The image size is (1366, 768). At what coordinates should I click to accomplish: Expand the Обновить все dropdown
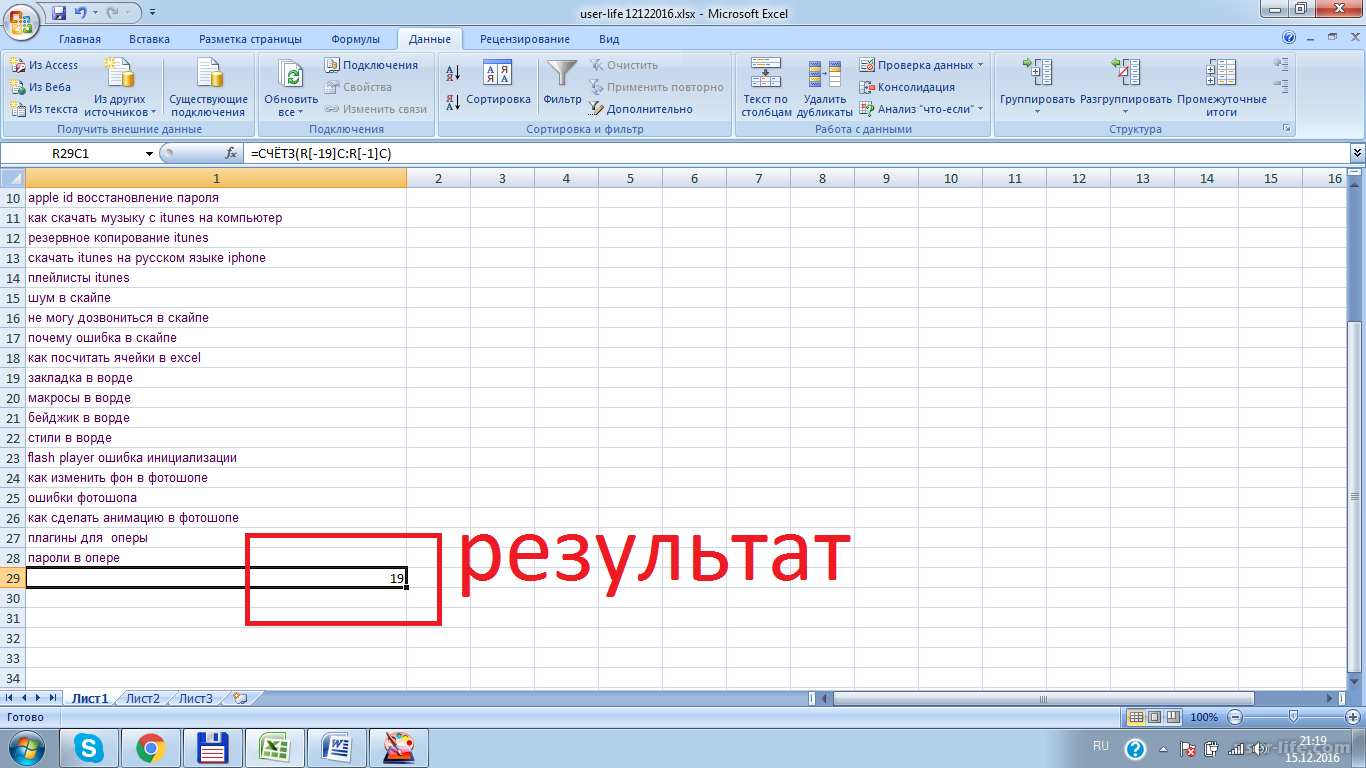pyautogui.click(x=291, y=106)
